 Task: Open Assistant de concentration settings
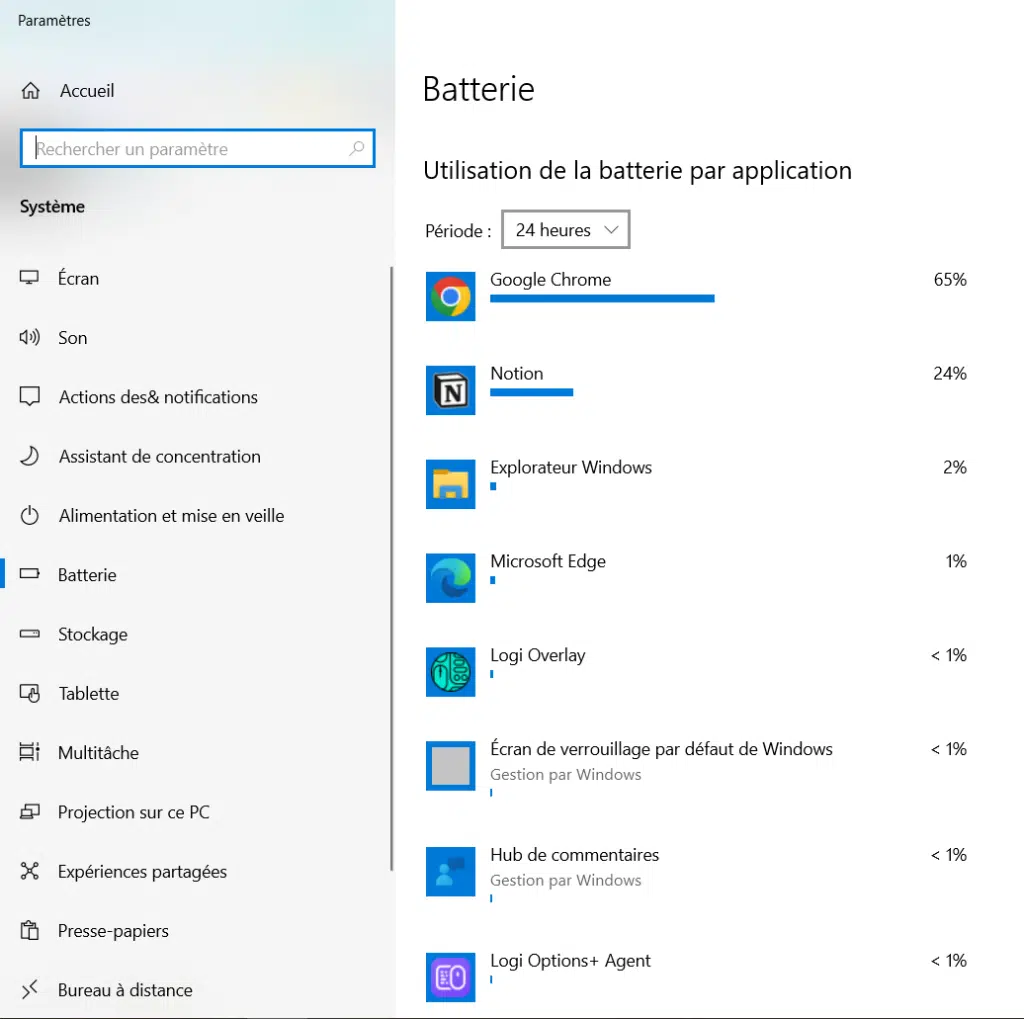click(x=196, y=456)
